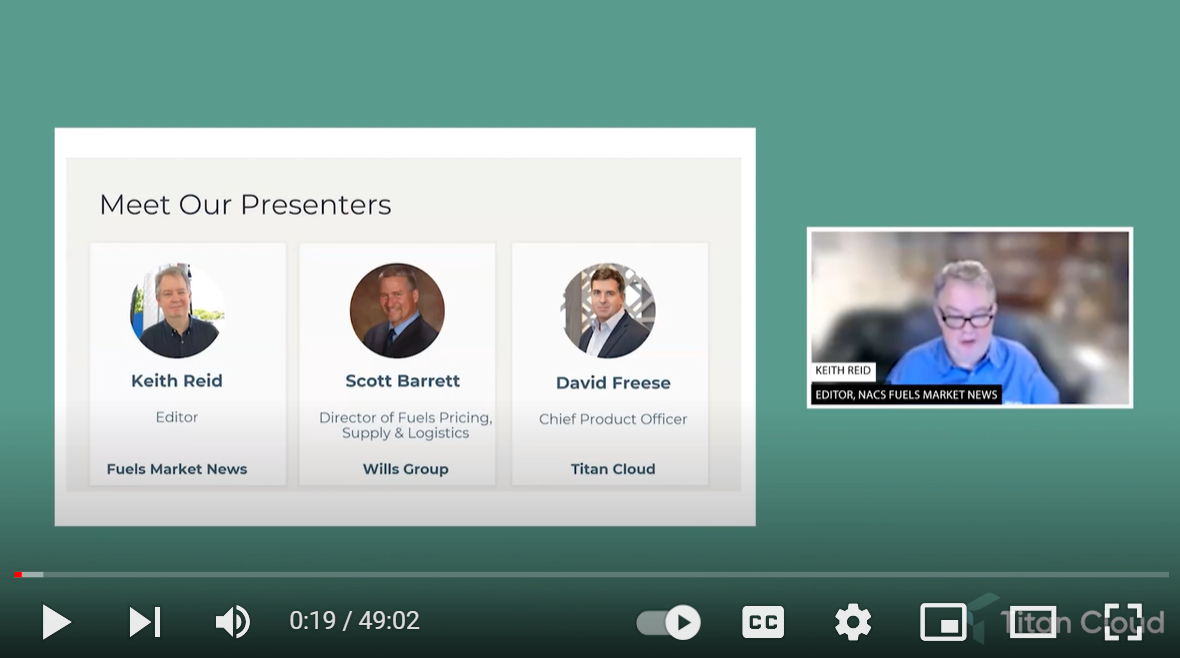1180x658 pixels.
Task: Open video settings gear
Action: [x=853, y=623]
